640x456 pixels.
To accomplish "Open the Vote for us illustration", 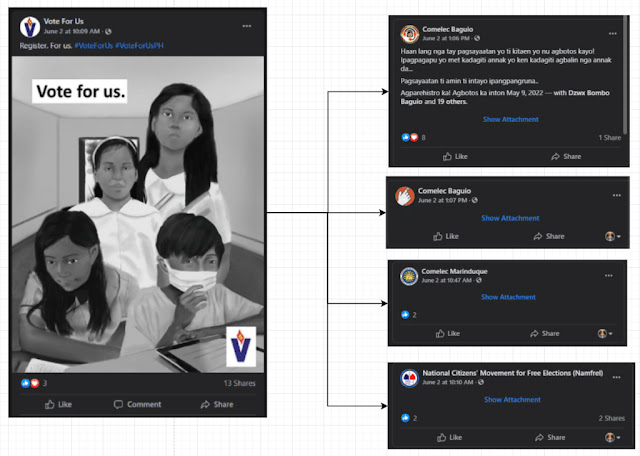I will (x=138, y=214).
